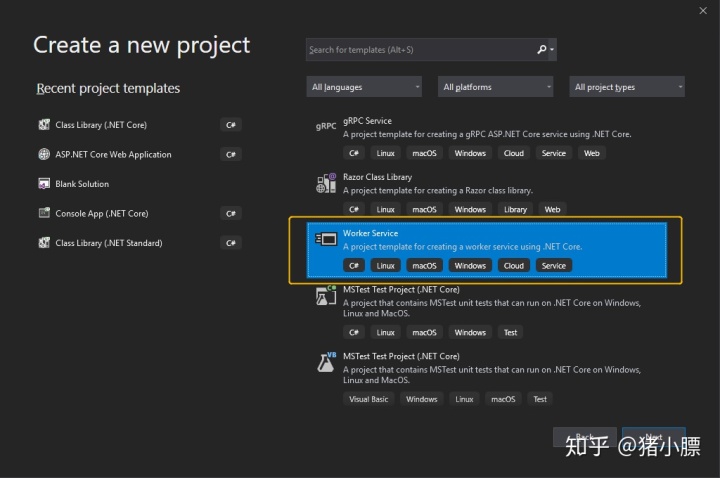Click the Worker Service description text

click(462, 247)
